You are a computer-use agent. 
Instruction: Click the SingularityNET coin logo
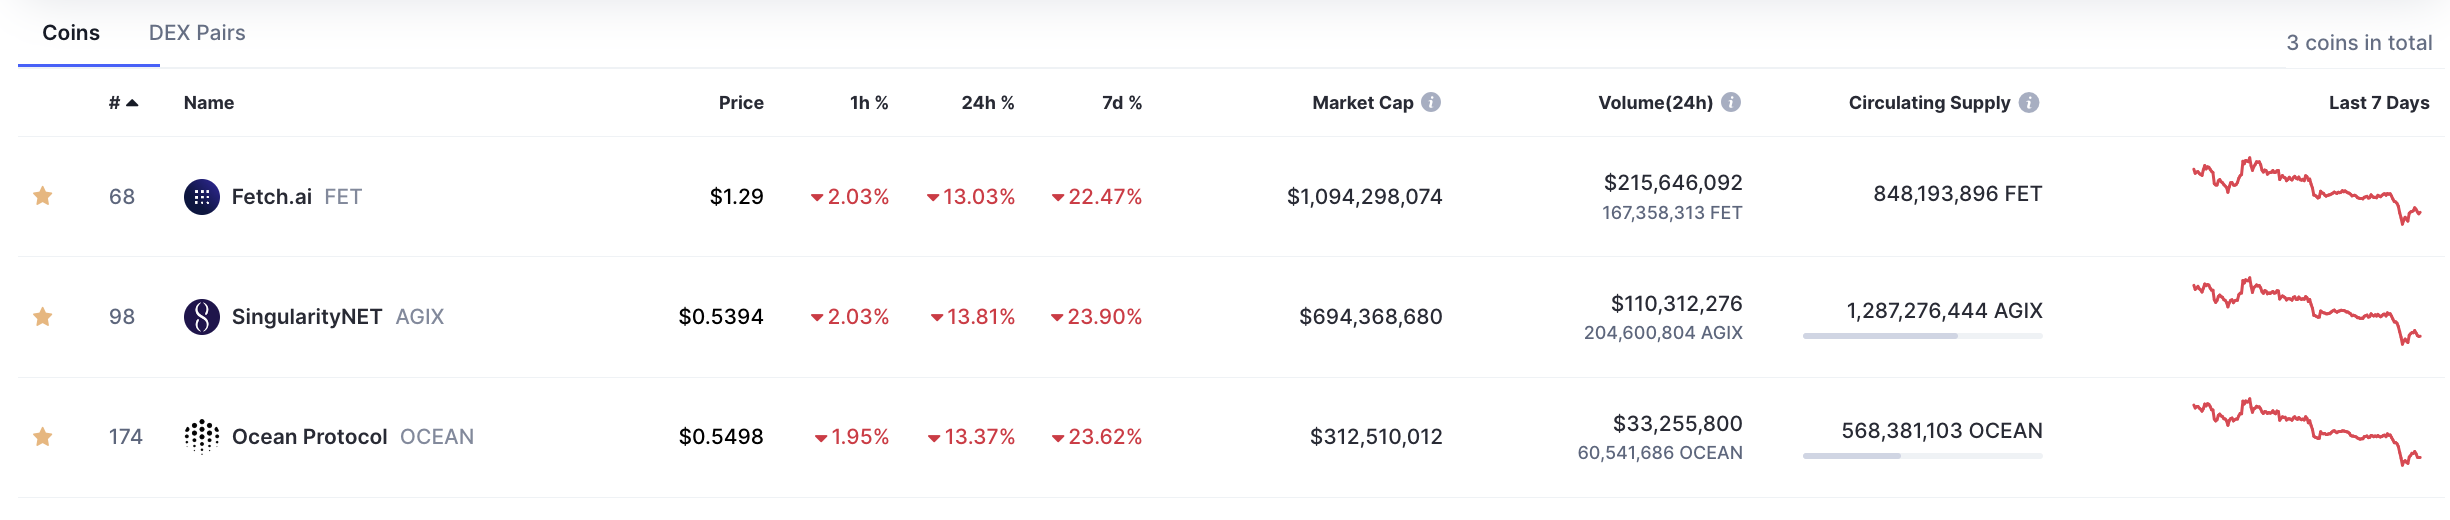point(202,317)
